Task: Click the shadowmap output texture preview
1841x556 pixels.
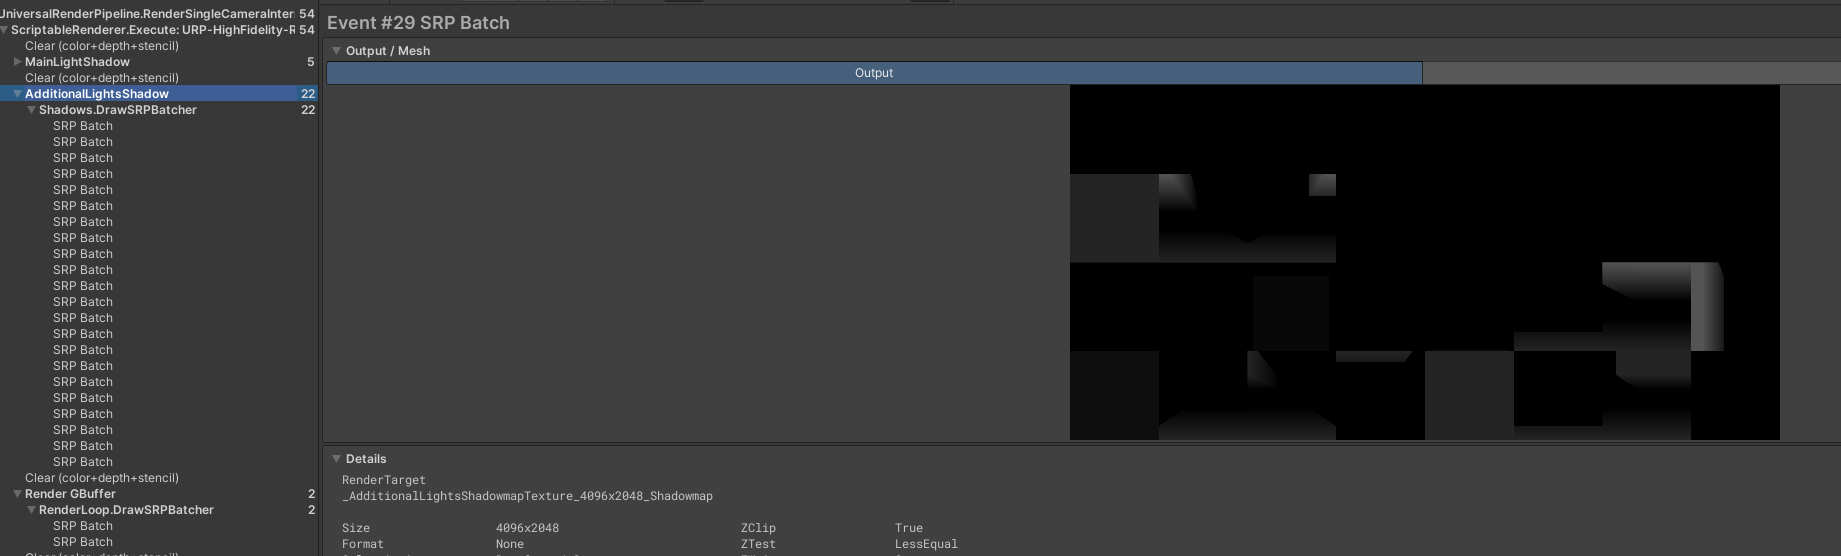Action: click(x=1424, y=262)
